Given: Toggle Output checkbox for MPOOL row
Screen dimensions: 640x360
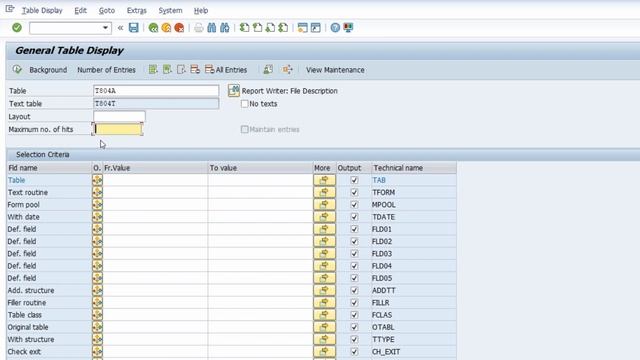Looking at the screenshot, I should pyautogui.click(x=354, y=204).
